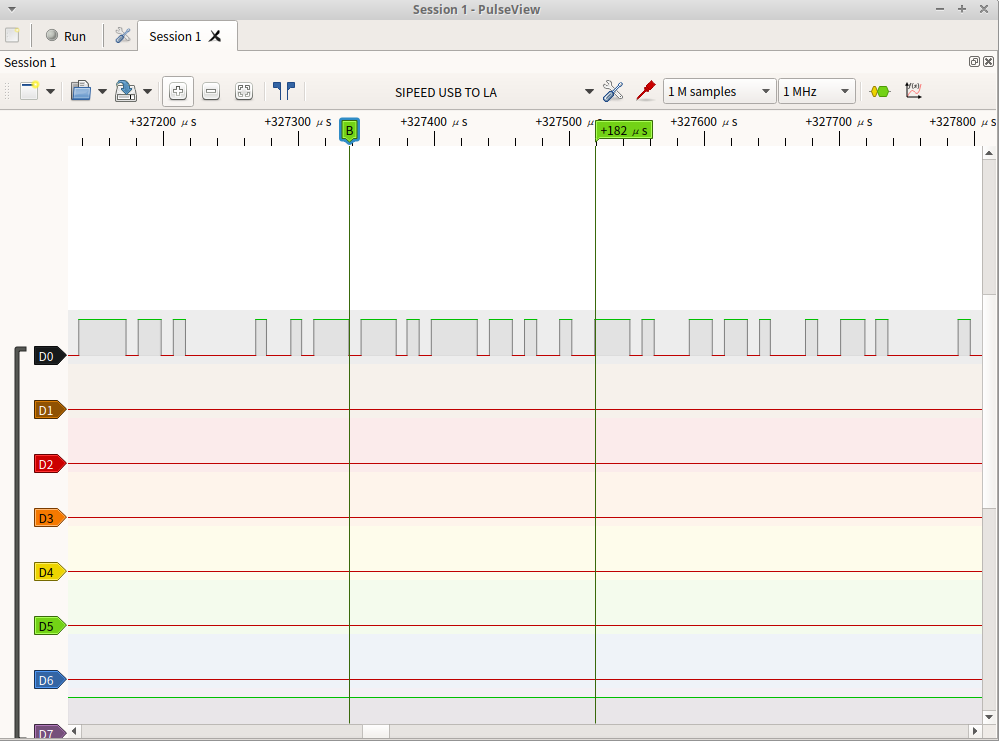This screenshot has height=741, width=999.
Task: Expand the new session dropdown arrow
Action: tap(50, 92)
